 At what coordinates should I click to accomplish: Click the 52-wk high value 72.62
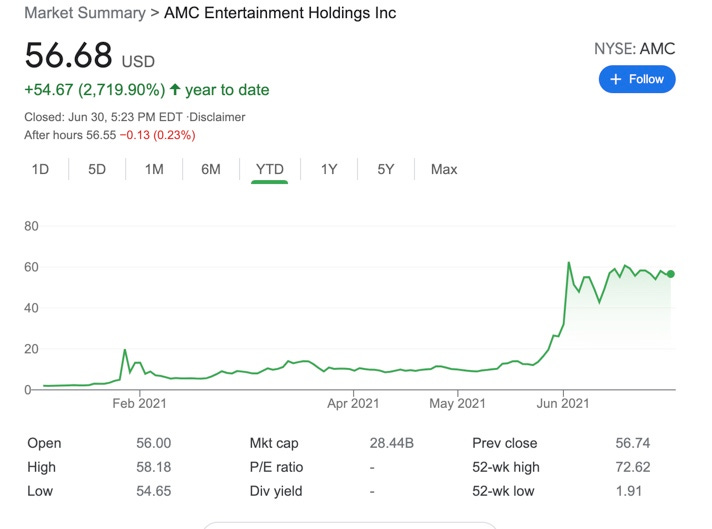(x=633, y=467)
